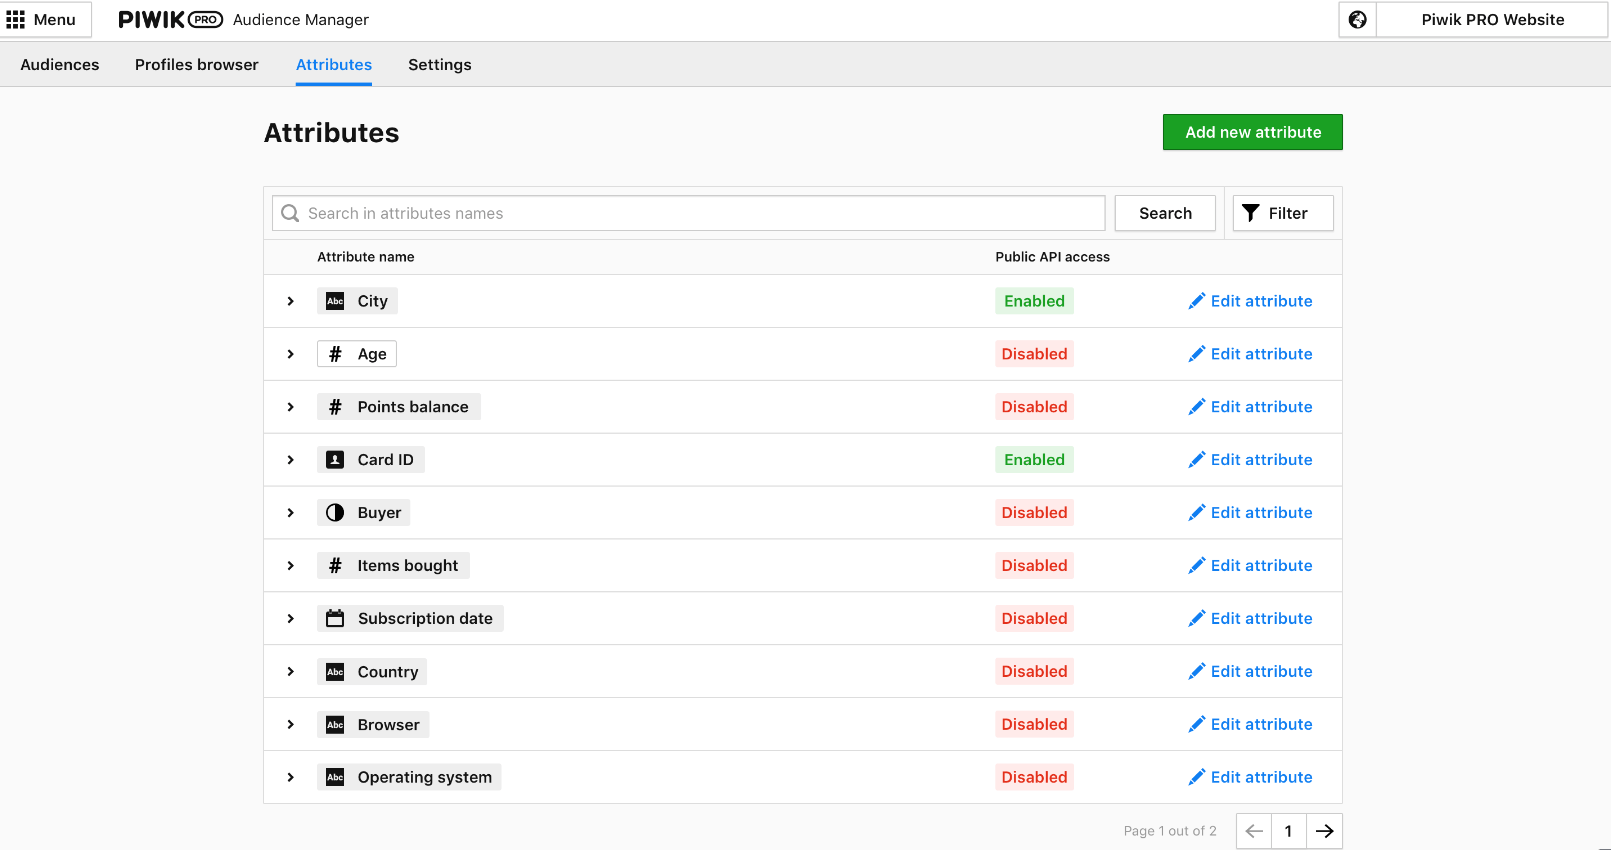This screenshot has width=1611, height=850.
Task: Open the Menu apps grid icon
Action: (16, 20)
